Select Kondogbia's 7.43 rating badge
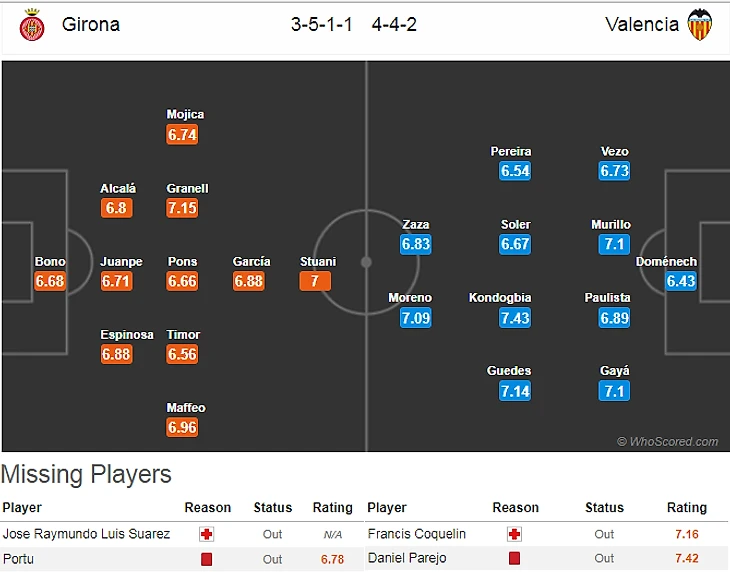 coord(515,317)
